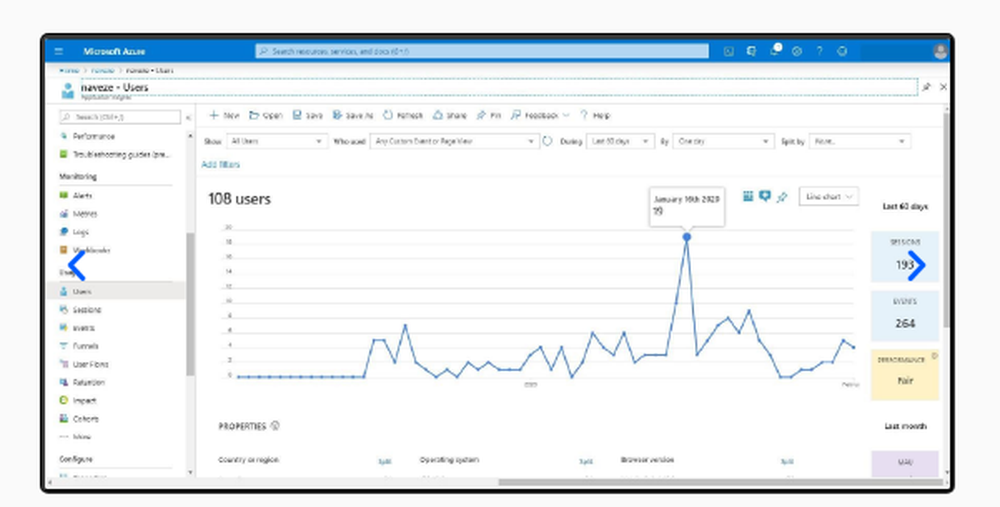This screenshot has height=507, width=1000.
Task: Open the directory and subscription filter icon
Action: (751, 52)
